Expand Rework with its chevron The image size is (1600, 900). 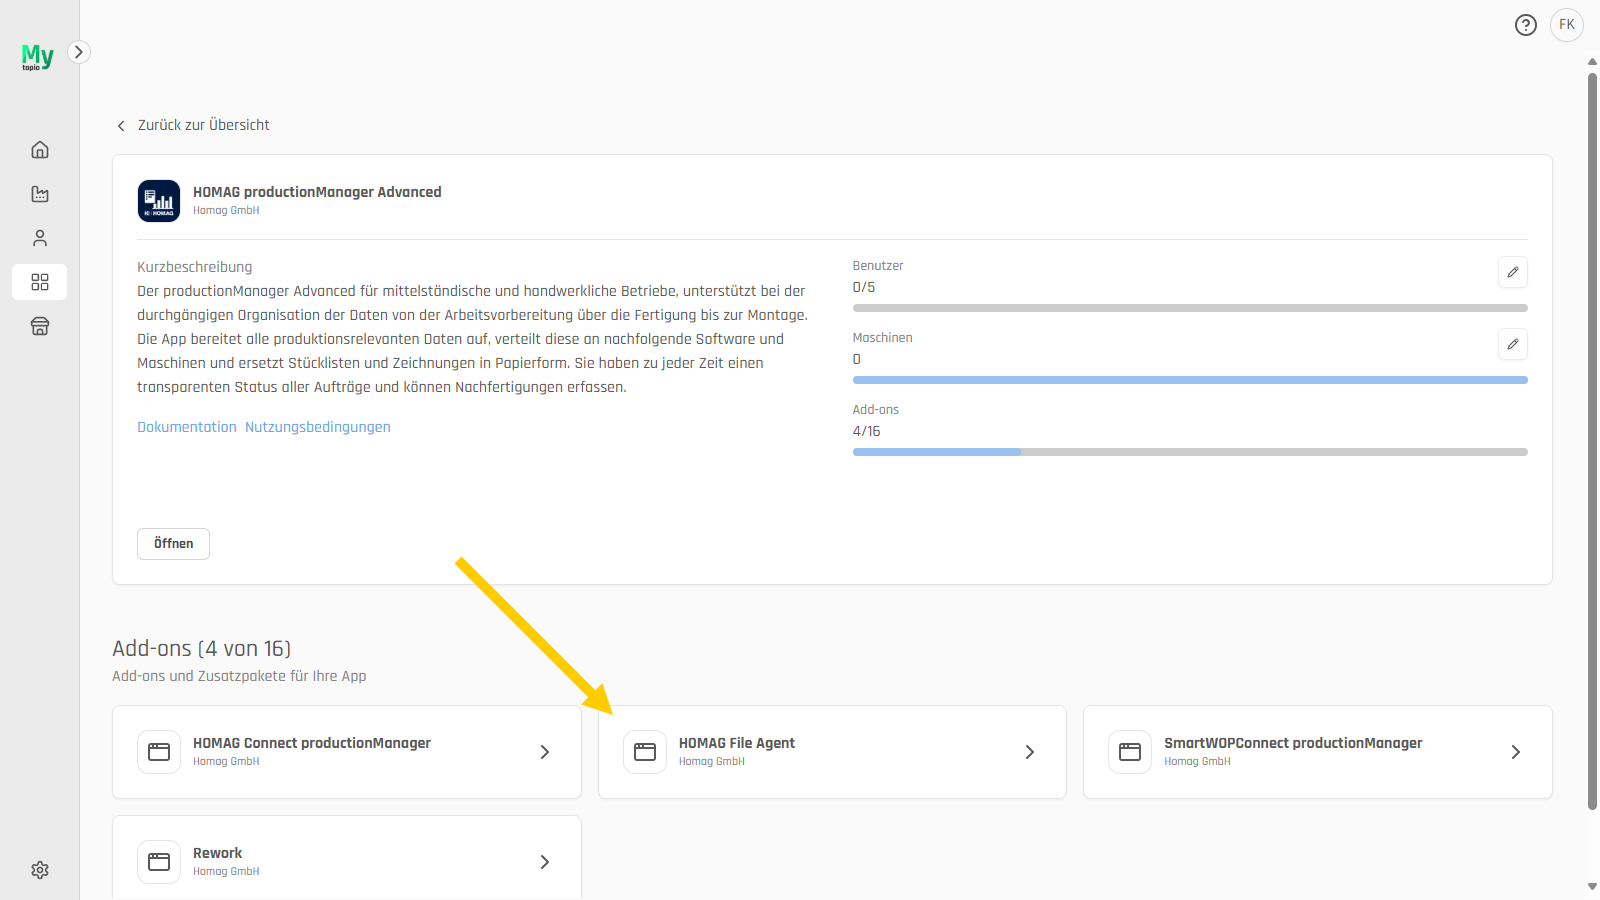pos(545,862)
